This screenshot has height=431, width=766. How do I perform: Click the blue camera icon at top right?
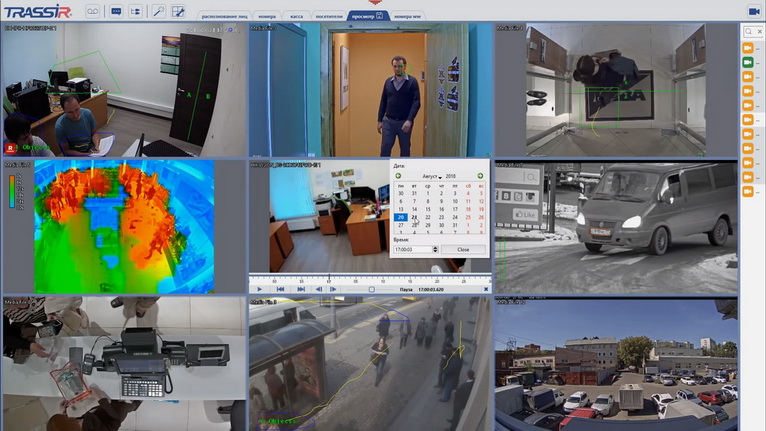coord(753,11)
